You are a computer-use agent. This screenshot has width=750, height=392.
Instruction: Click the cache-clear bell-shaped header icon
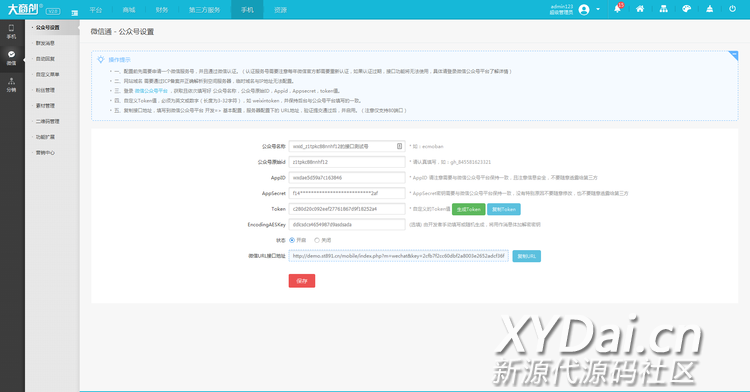(709, 9)
